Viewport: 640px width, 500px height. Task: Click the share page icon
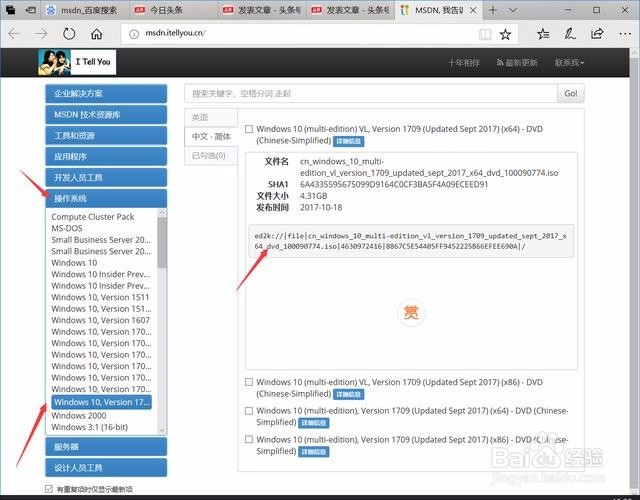(597, 33)
